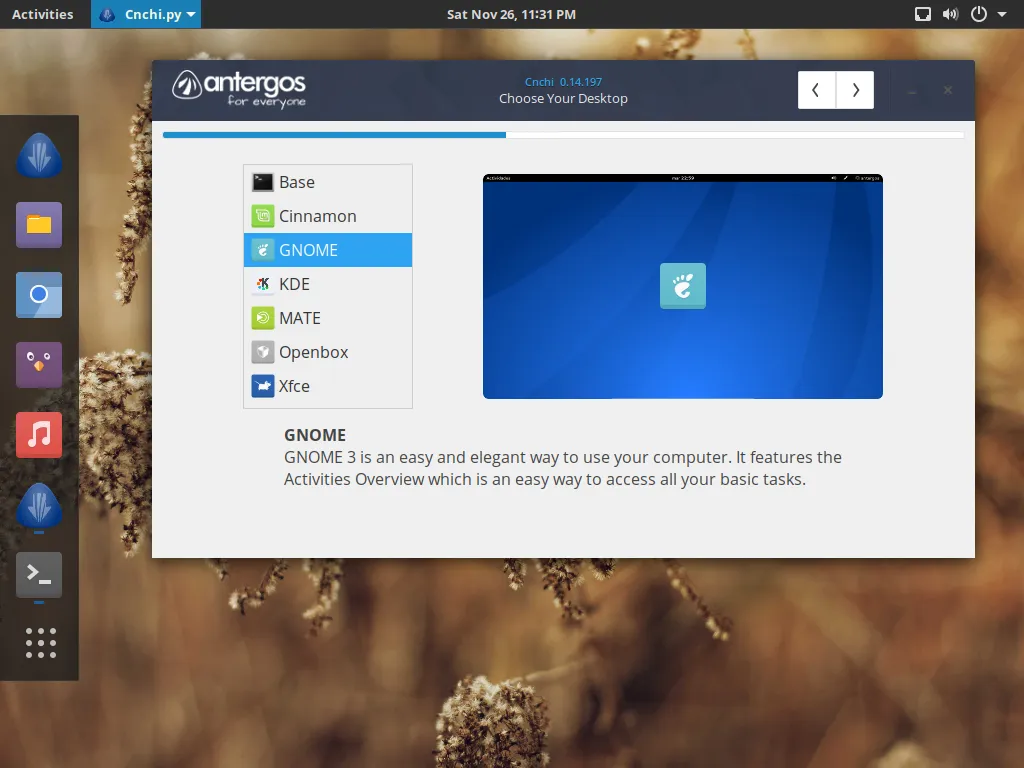Open the Activities overview
Screen dimensions: 1024x768
pyautogui.click(x=42, y=14)
